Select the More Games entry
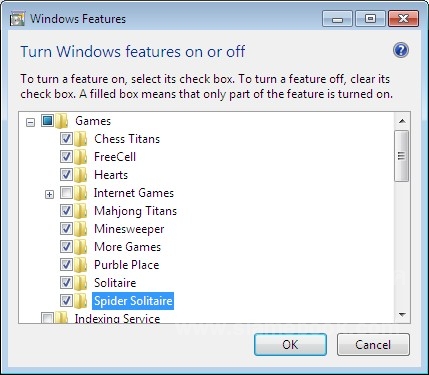The width and height of the screenshot is (429, 375). (127, 247)
